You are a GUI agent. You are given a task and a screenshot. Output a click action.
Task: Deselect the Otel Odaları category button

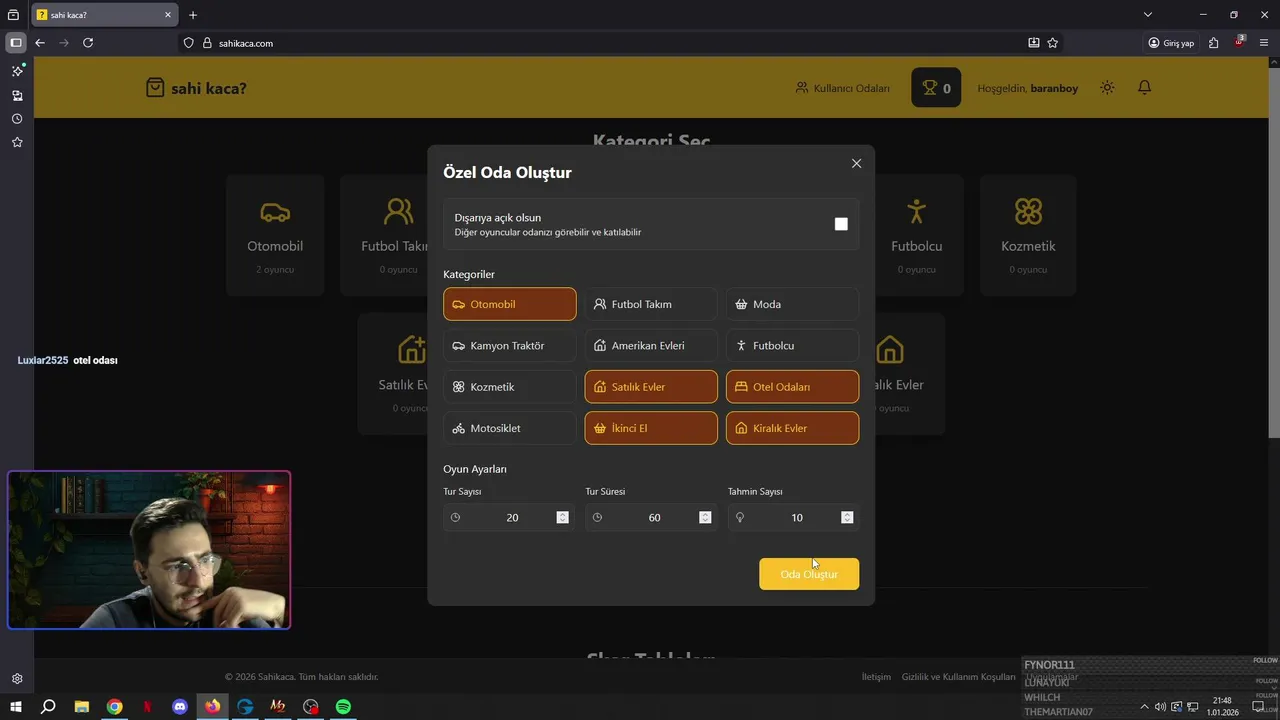coord(792,387)
